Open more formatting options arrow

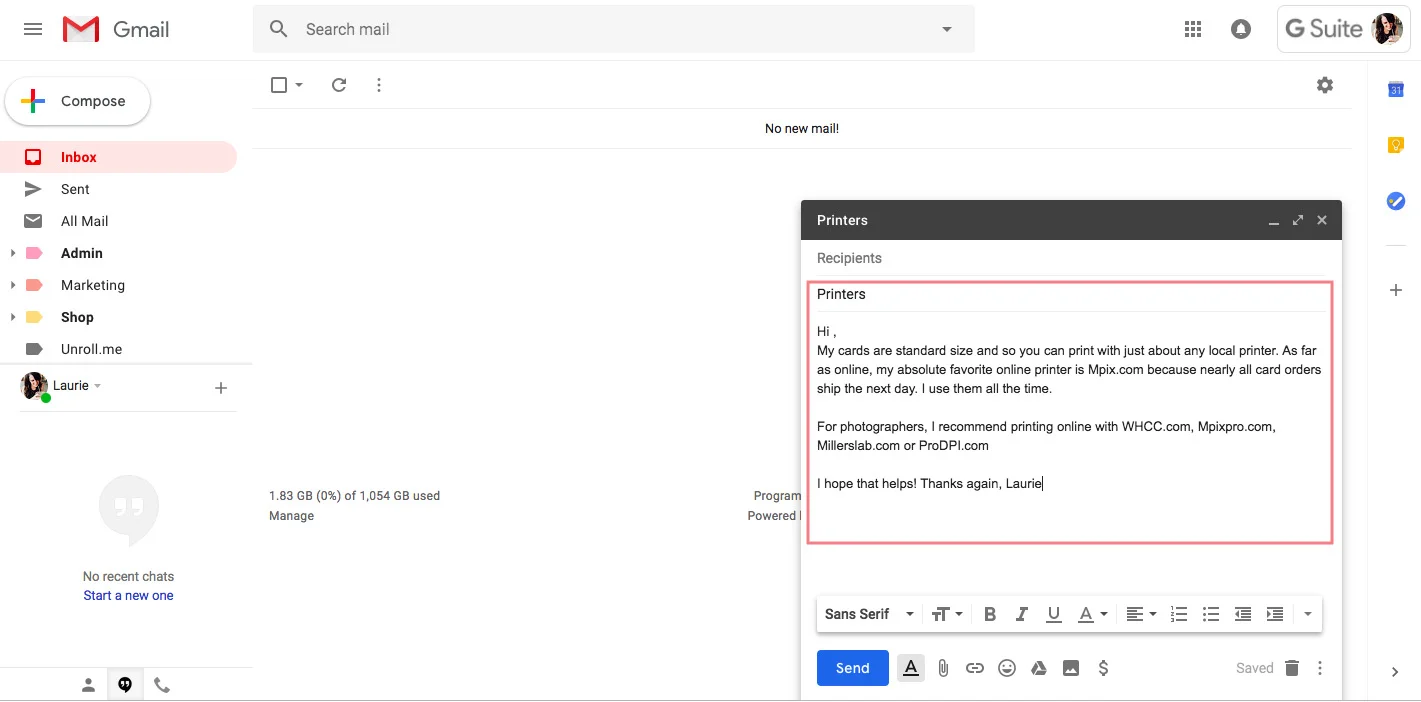pos(1308,614)
